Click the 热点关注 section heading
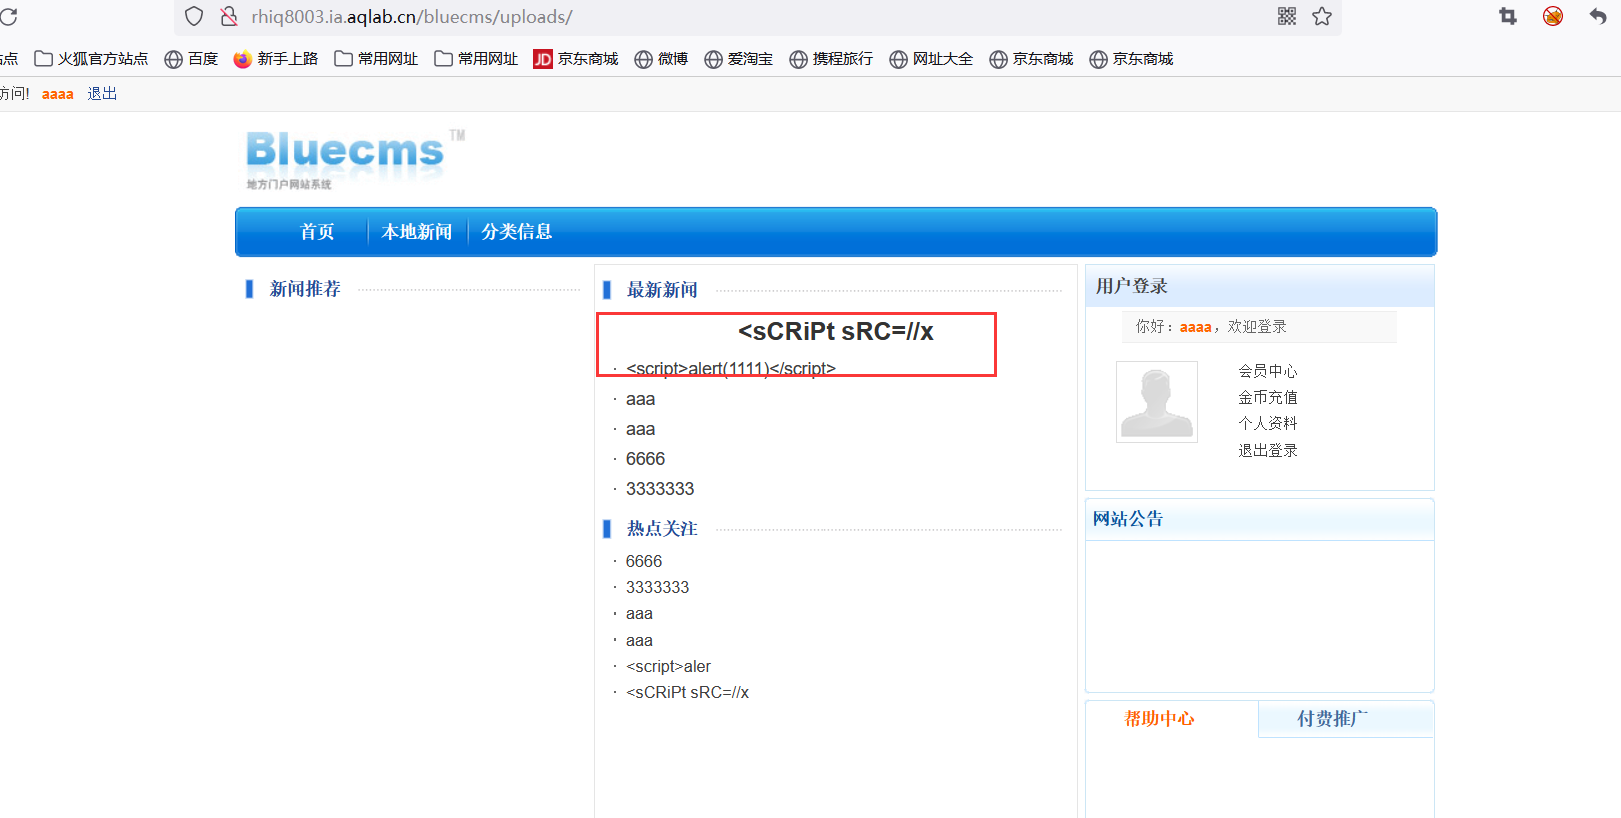 click(662, 529)
